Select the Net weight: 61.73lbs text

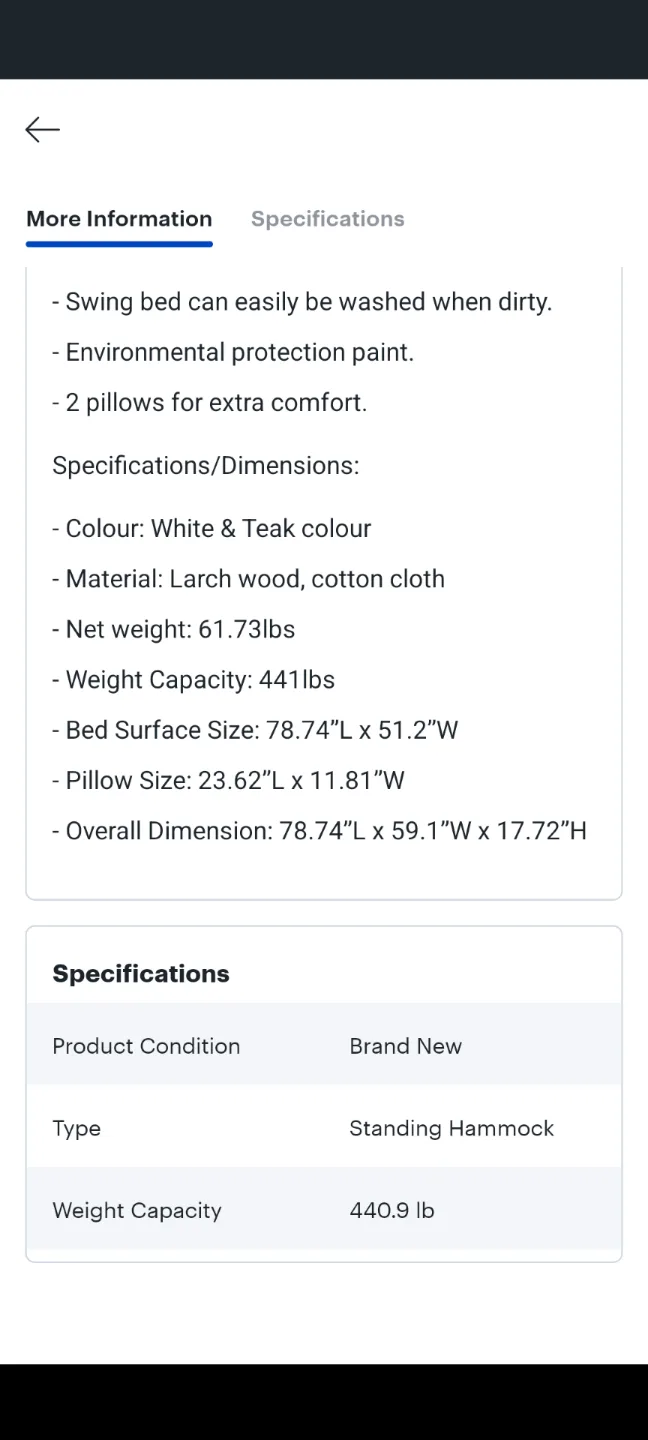click(173, 629)
